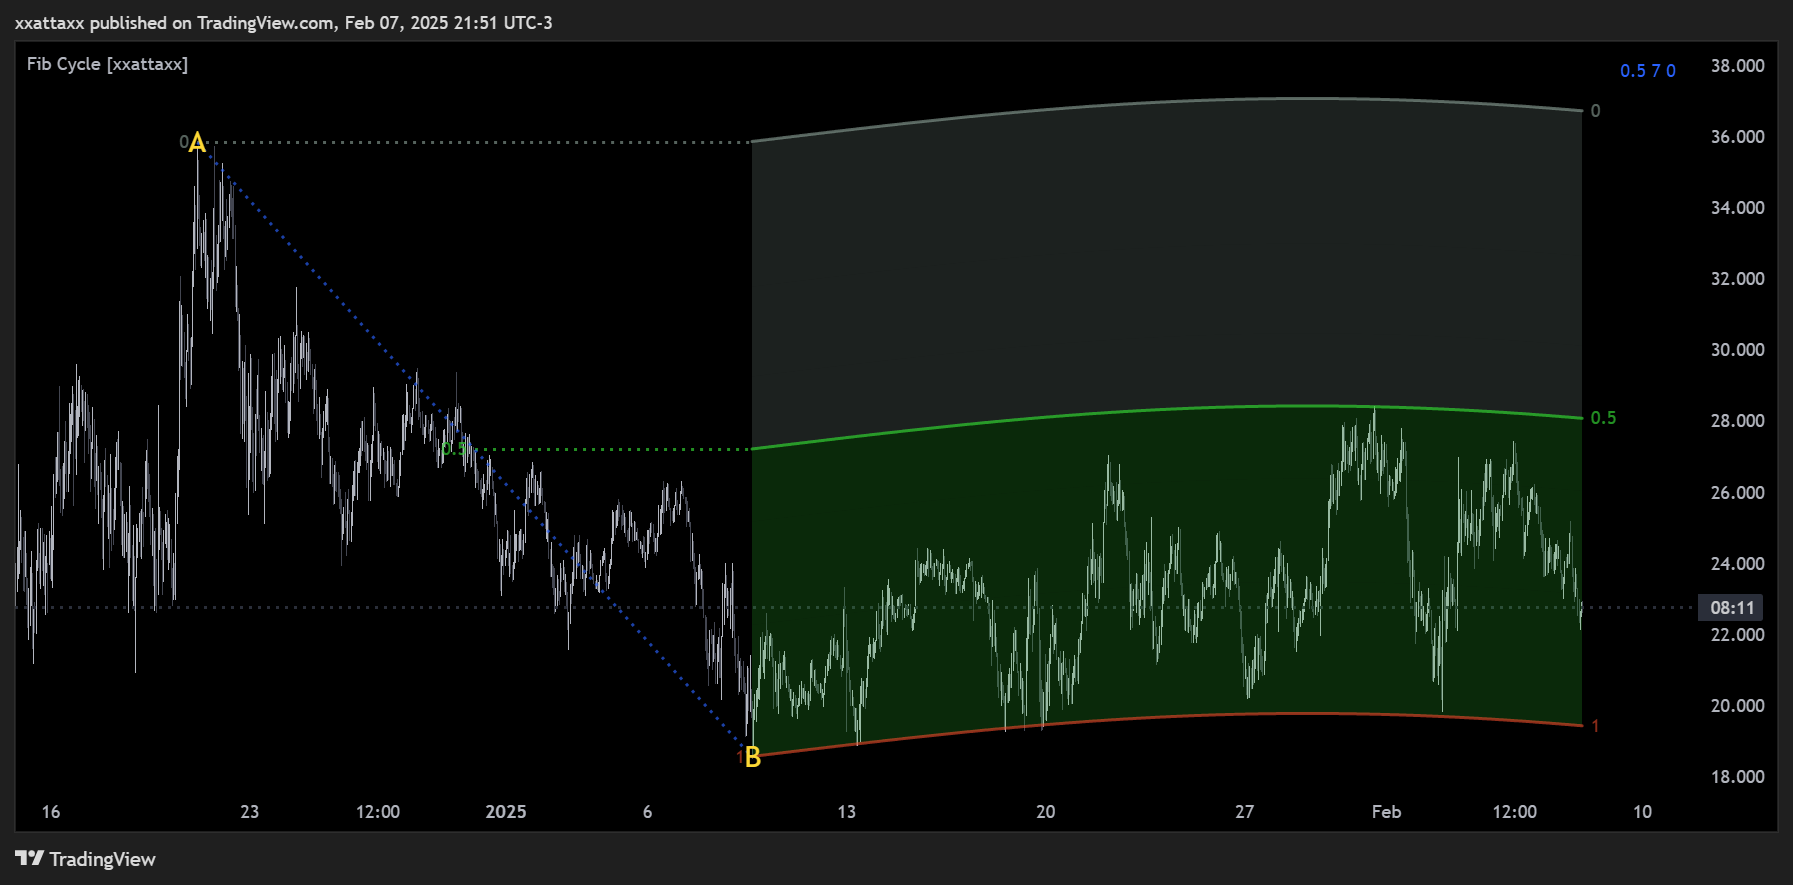Click the 20 date label on time axis
Screen dimensions: 1793x885
1046,812
